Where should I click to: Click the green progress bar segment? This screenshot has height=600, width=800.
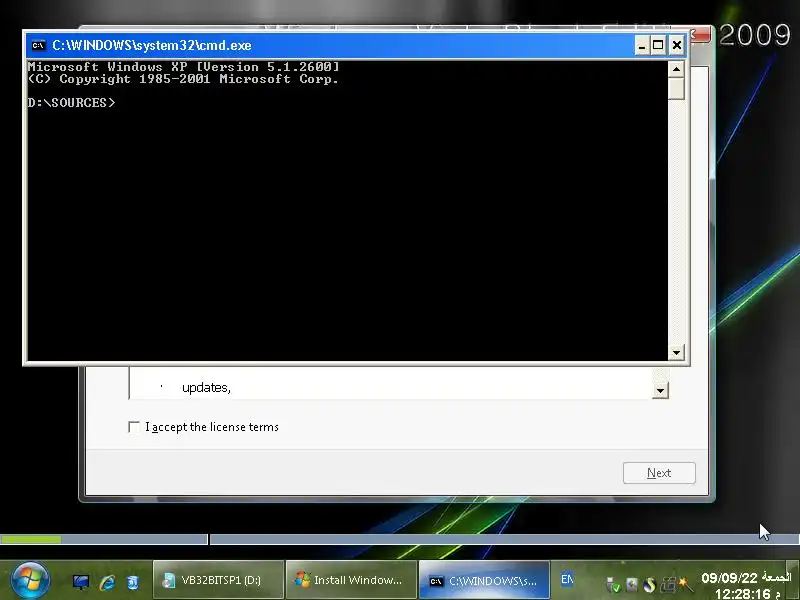tap(31, 539)
